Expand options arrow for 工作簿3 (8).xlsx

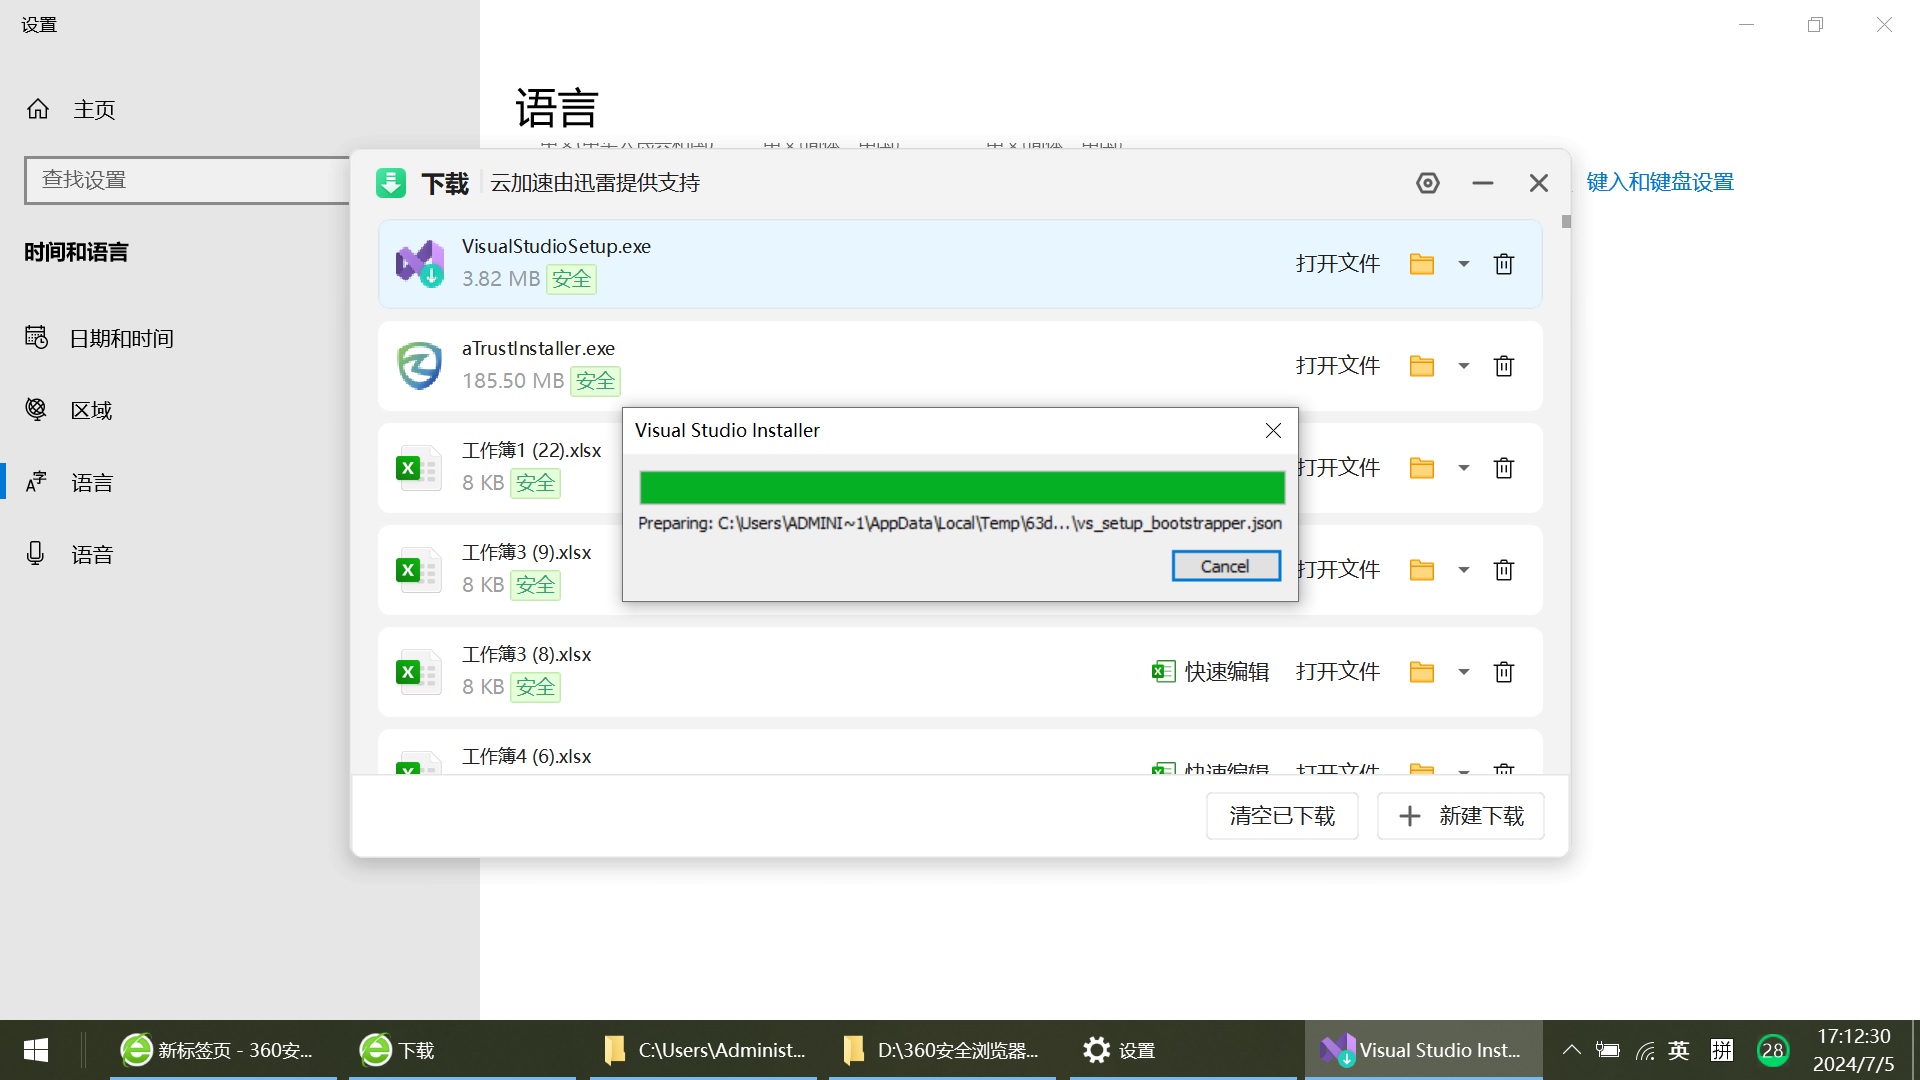1464,672
